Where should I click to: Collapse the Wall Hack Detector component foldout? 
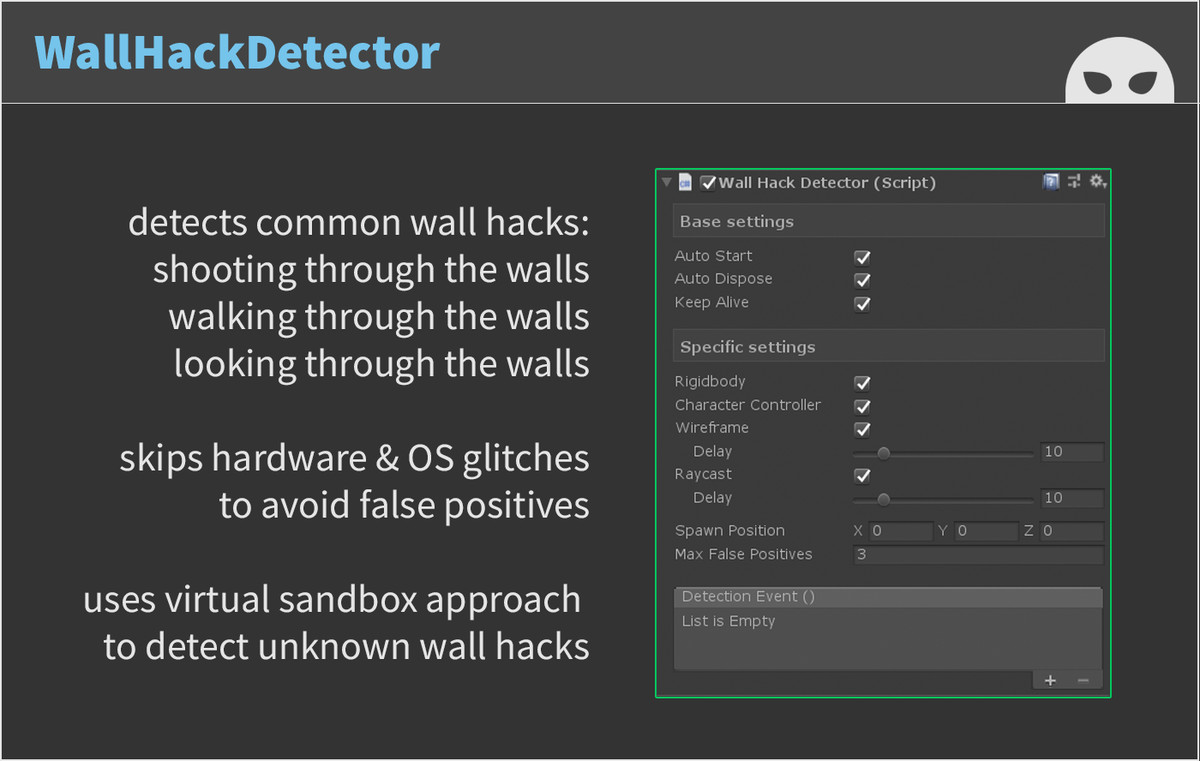tap(667, 183)
